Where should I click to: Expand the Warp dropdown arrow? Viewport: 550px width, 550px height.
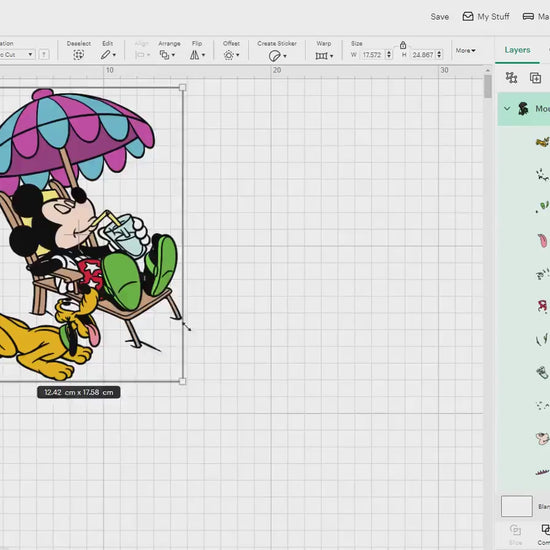pyautogui.click(x=331, y=56)
